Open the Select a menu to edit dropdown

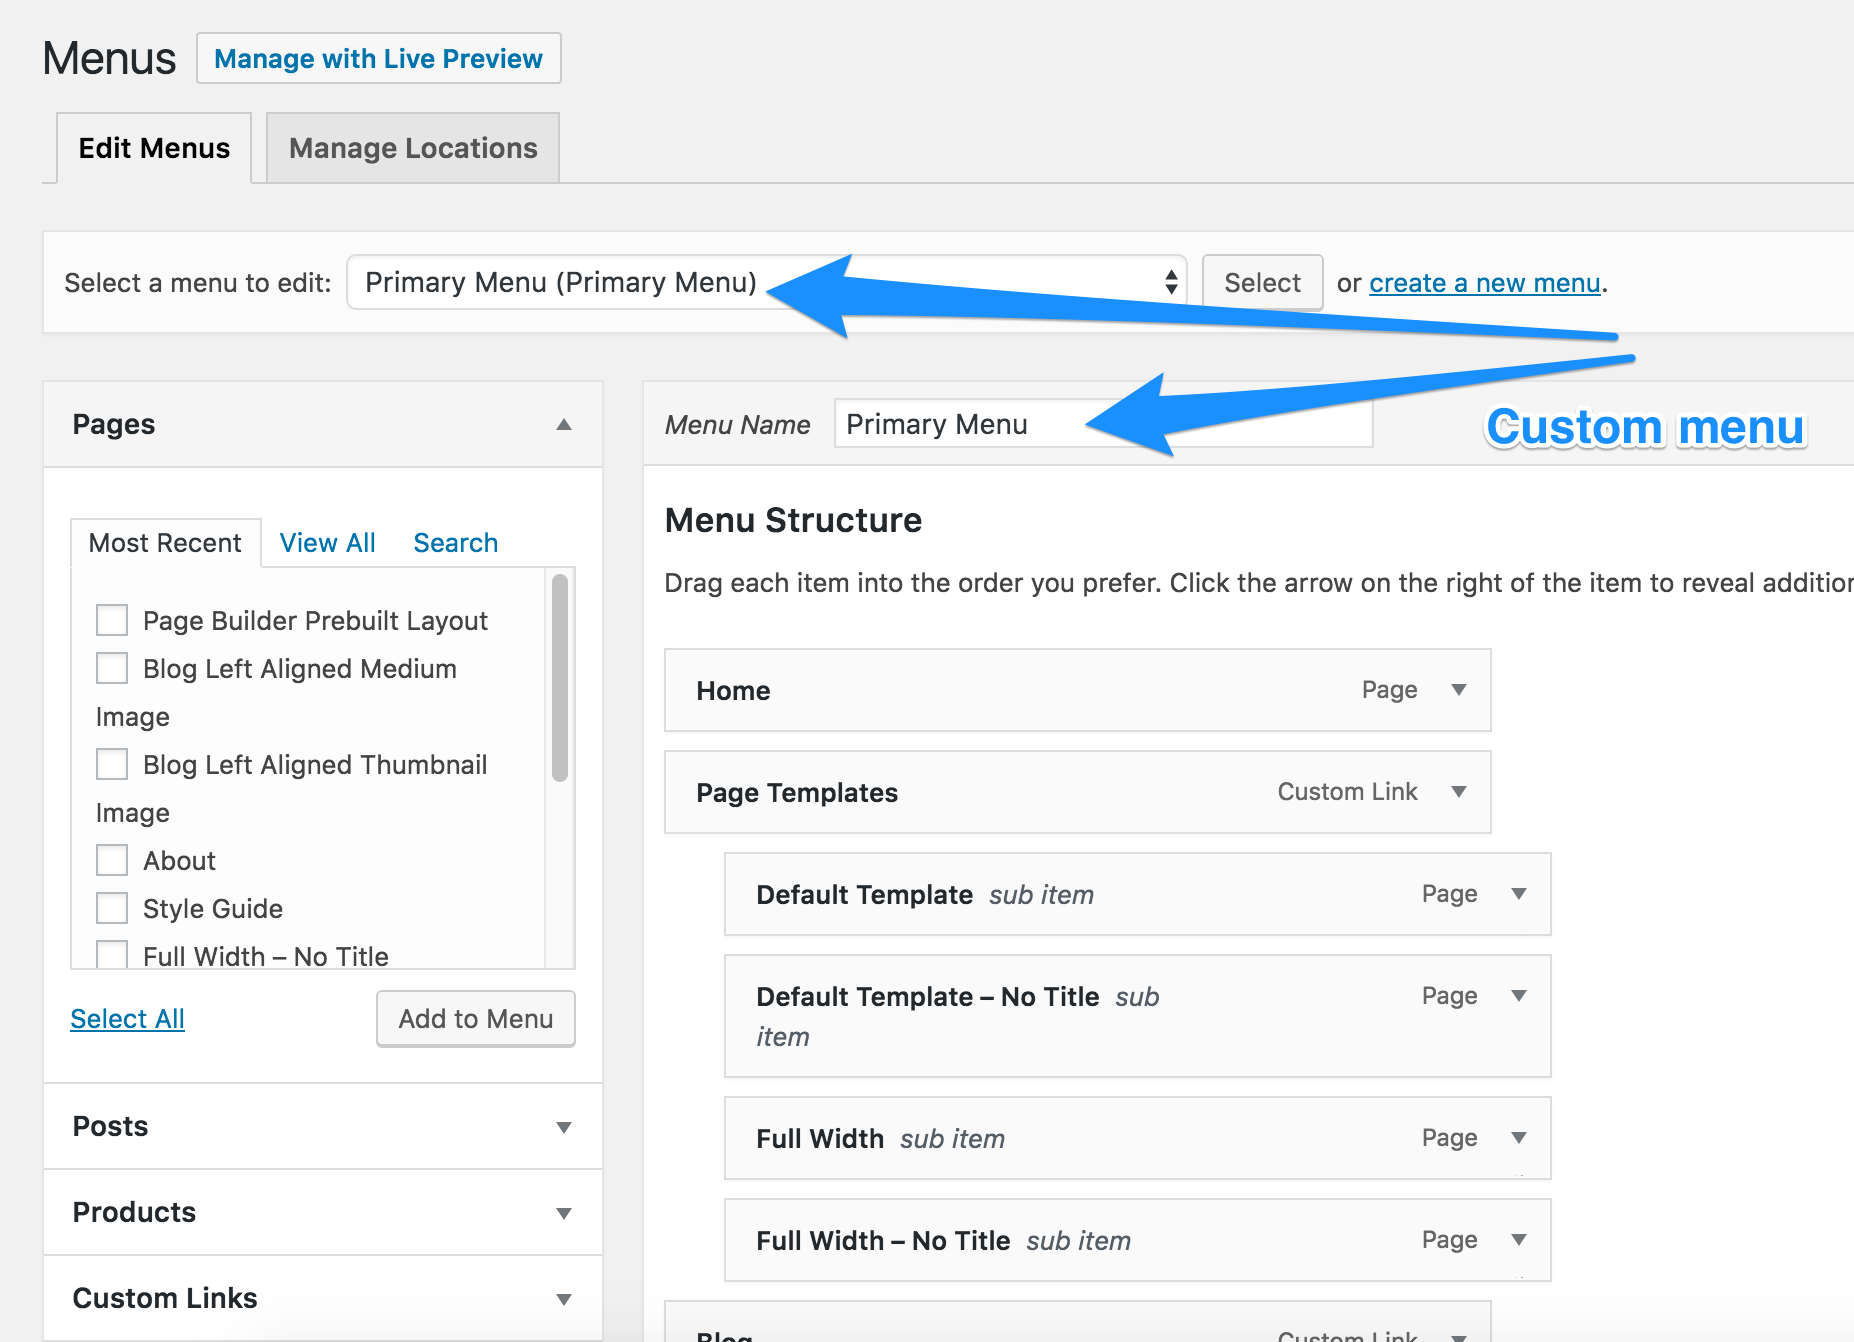[766, 283]
